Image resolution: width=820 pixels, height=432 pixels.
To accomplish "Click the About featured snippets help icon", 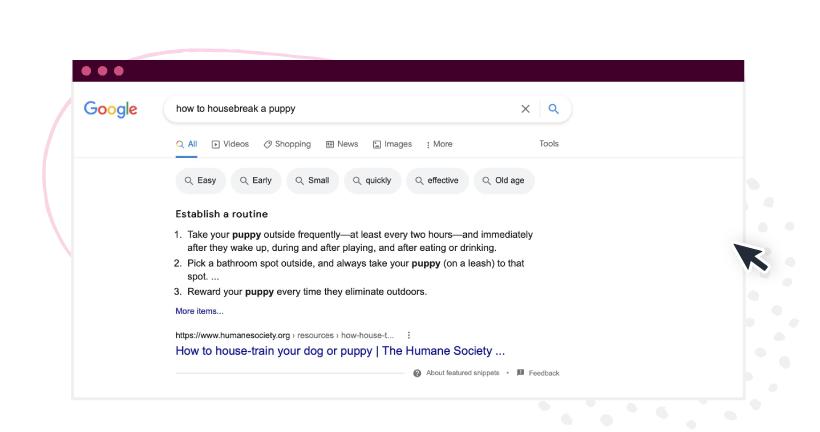I will point(417,373).
